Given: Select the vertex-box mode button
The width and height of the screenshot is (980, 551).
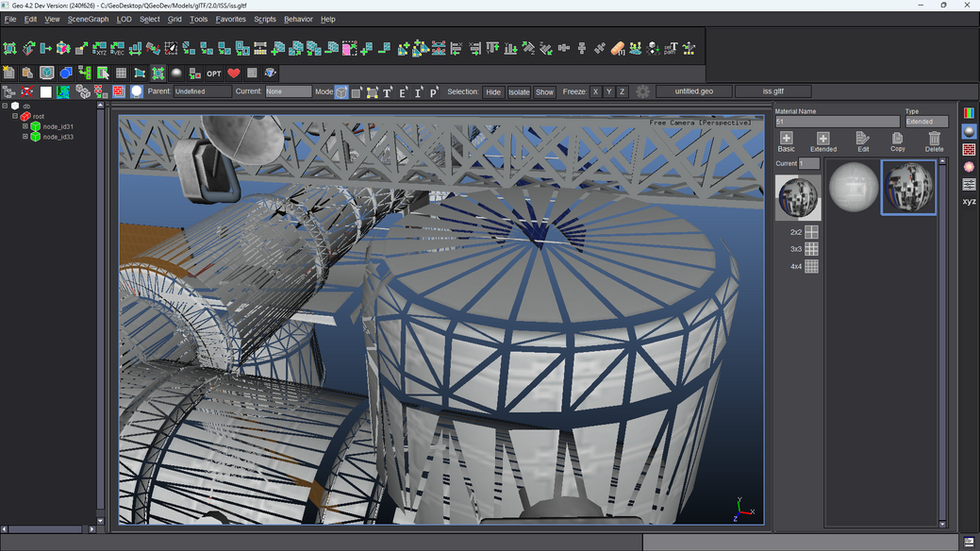Looking at the screenshot, I should (x=372, y=92).
